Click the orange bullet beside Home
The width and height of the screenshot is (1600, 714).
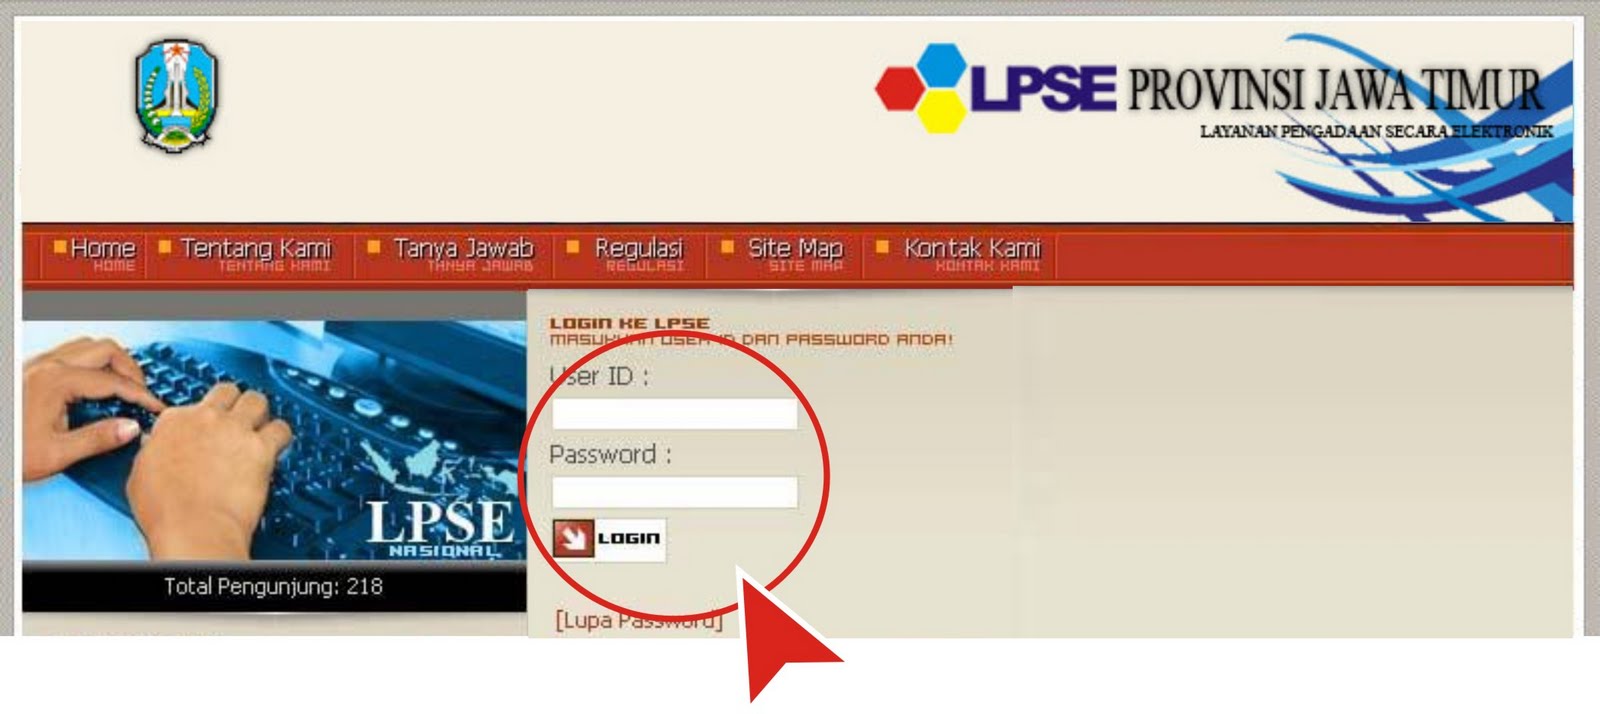[x=60, y=245]
